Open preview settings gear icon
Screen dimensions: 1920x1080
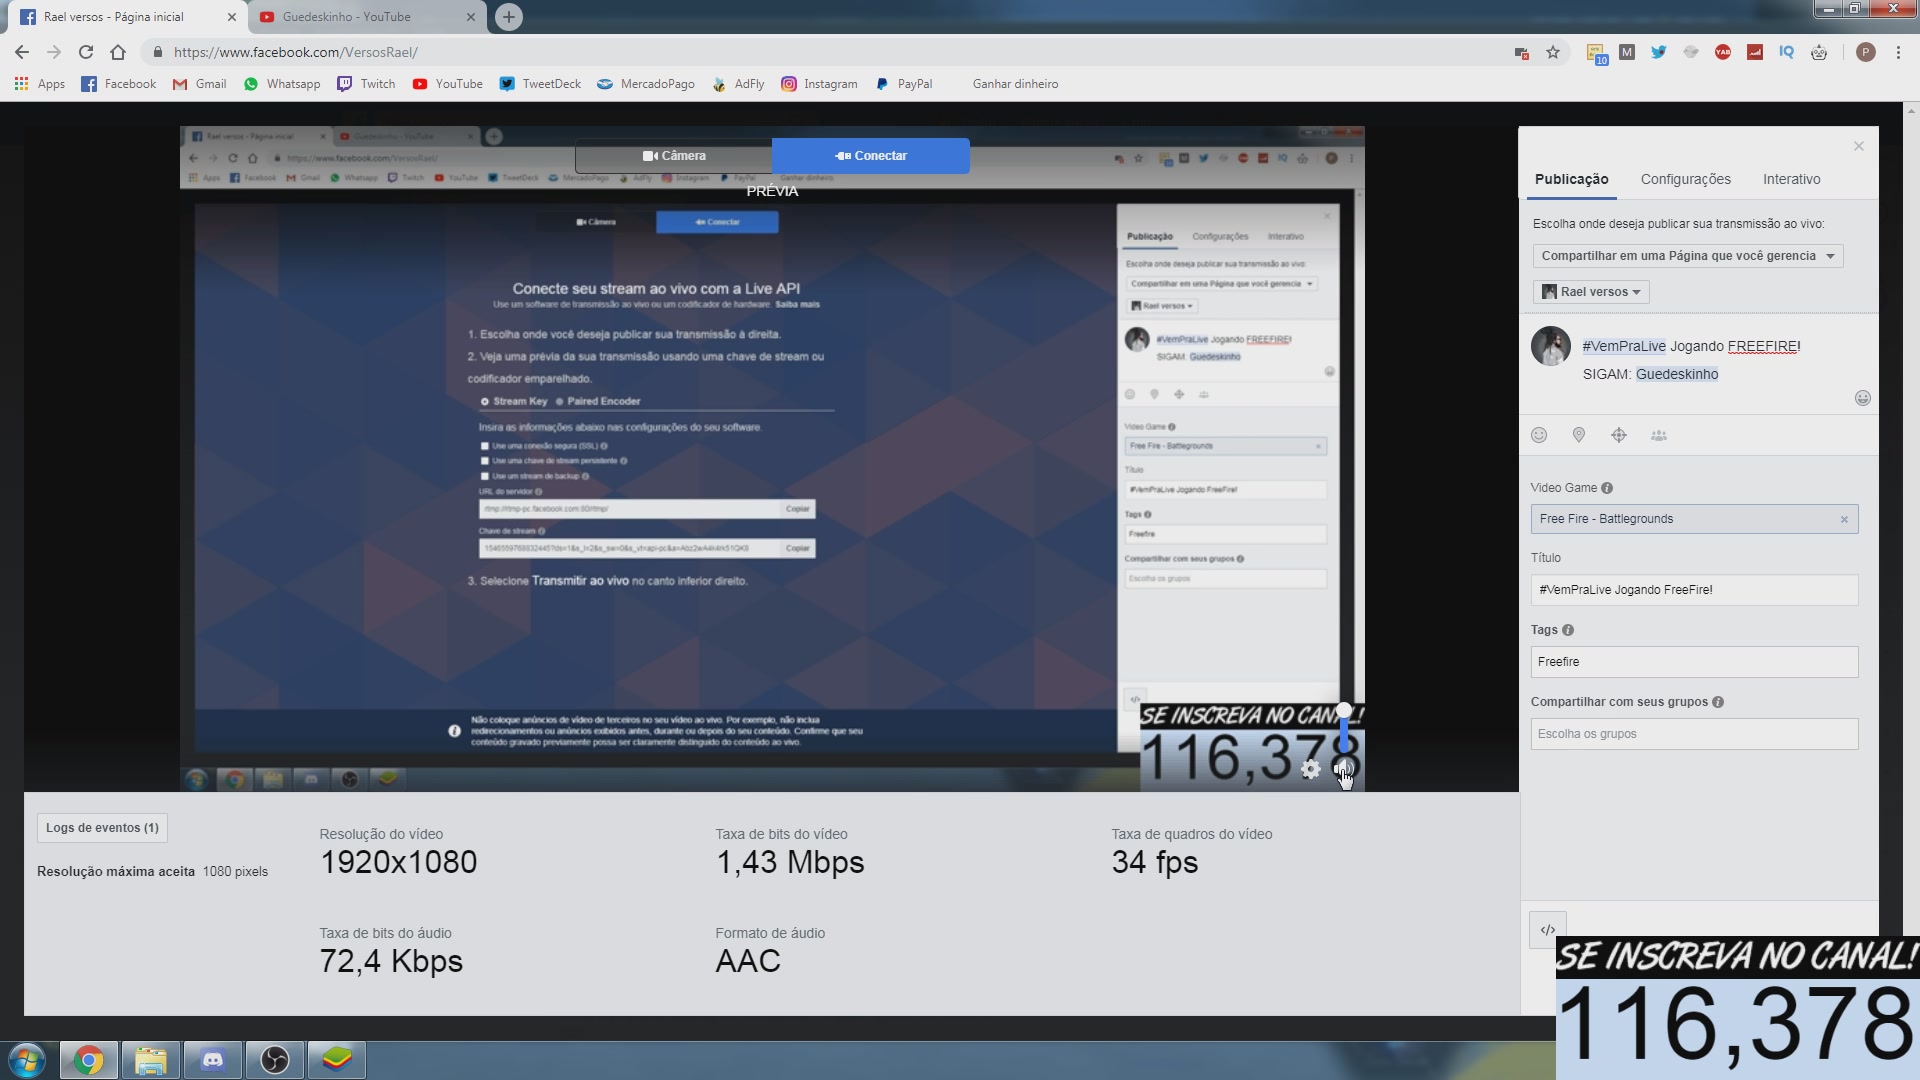(1311, 769)
